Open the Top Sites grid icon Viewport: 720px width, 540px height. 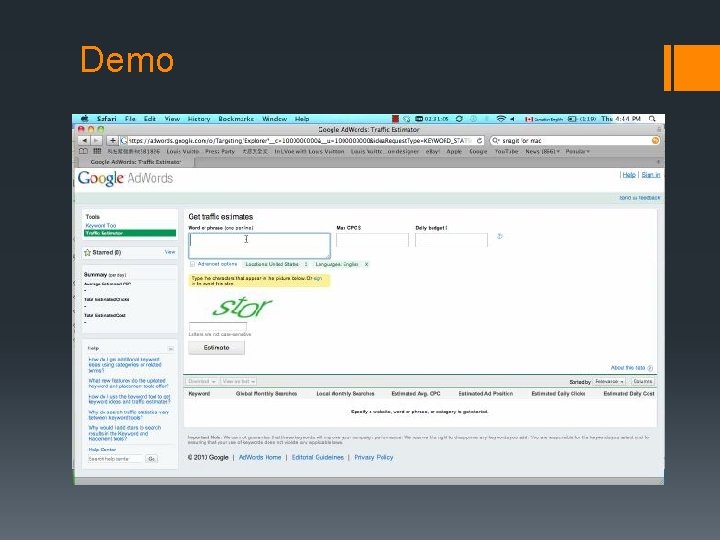tap(97, 151)
